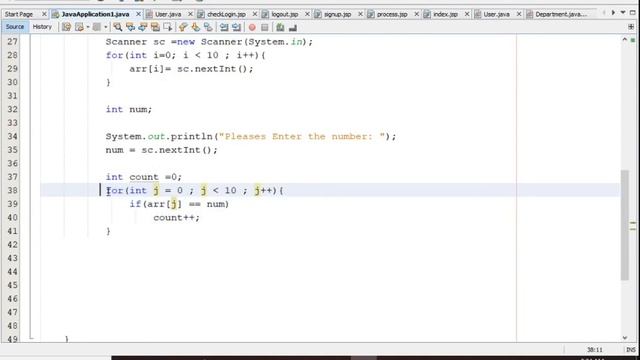Toggle Highlight Search in the editor toolbar
The height and width of the screenshot is (360, 640).
[155, 27]
